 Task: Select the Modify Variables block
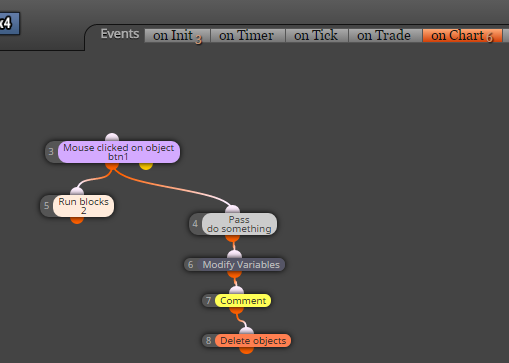point(241,265)
